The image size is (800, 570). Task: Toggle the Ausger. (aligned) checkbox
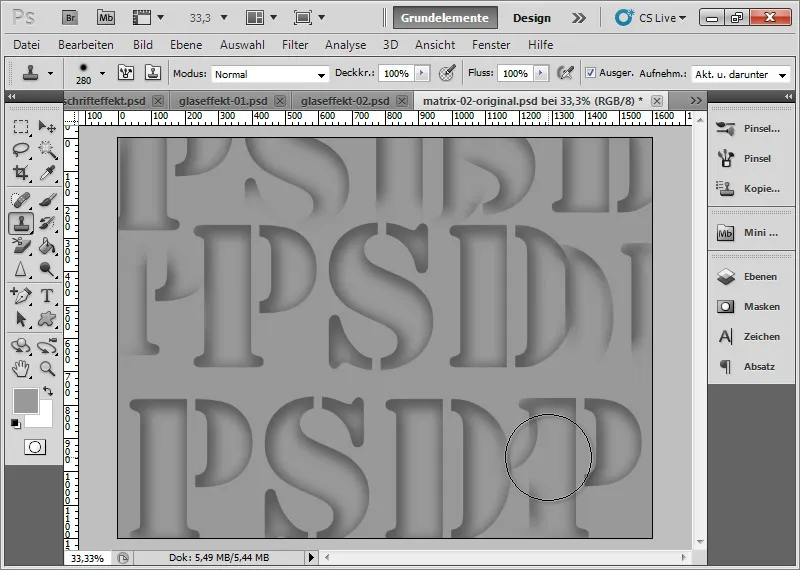click(x=590, y=73)
